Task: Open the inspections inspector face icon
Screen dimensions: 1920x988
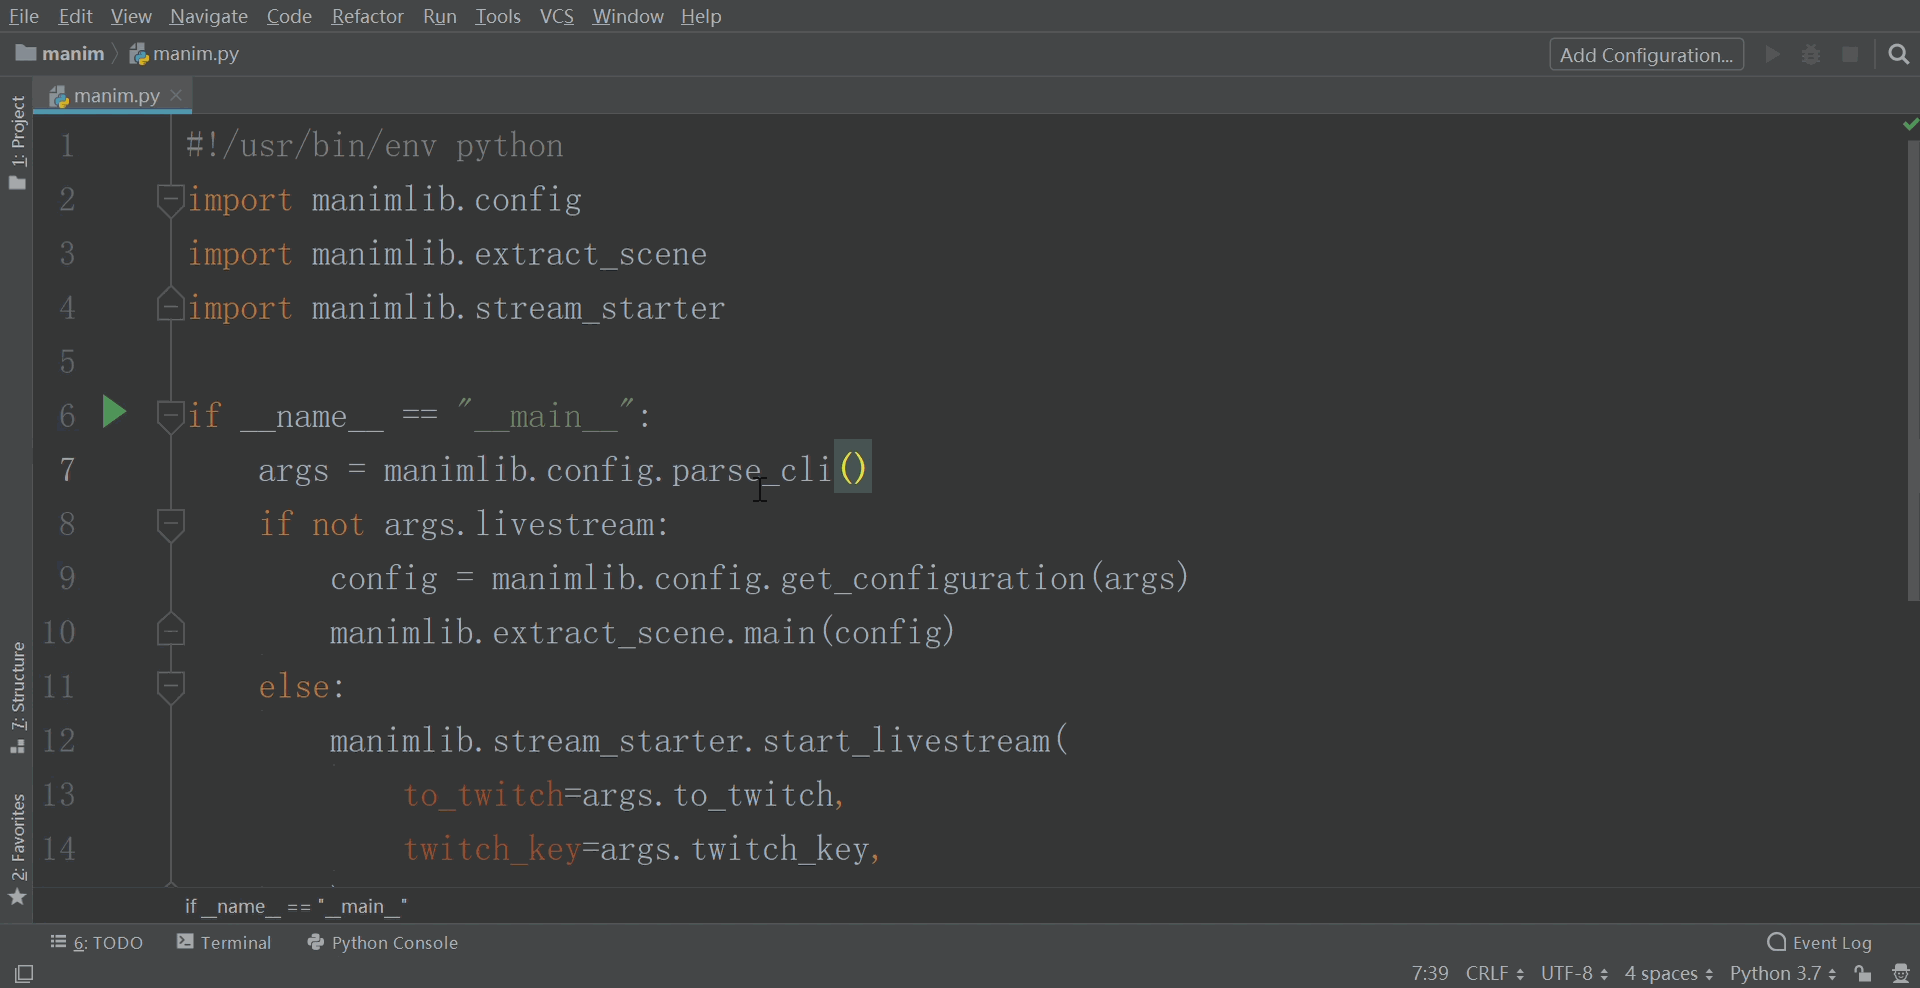Action: tap(1901, 973)
